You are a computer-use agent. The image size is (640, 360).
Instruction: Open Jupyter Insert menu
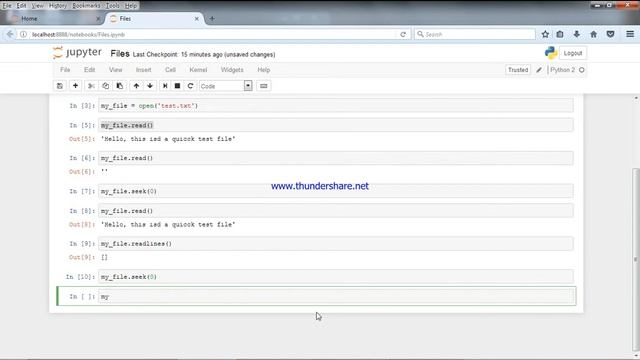(143, 70)
